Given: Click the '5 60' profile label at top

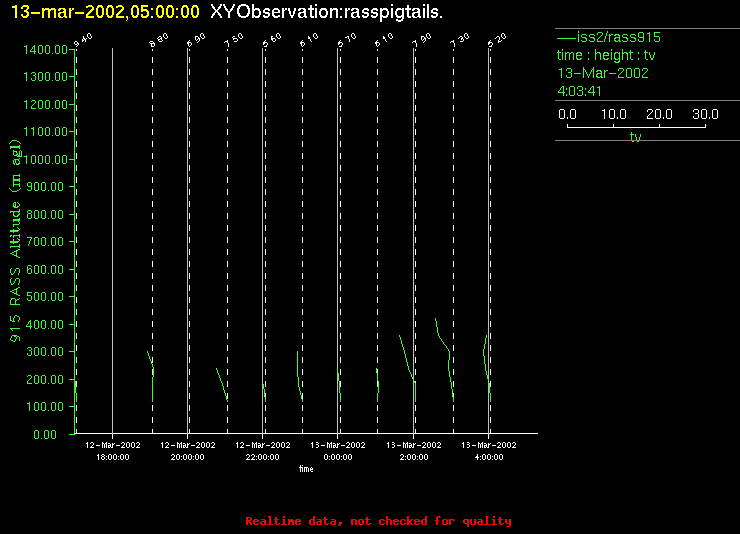Looking at the screenshot, I should tap(271, 41).
